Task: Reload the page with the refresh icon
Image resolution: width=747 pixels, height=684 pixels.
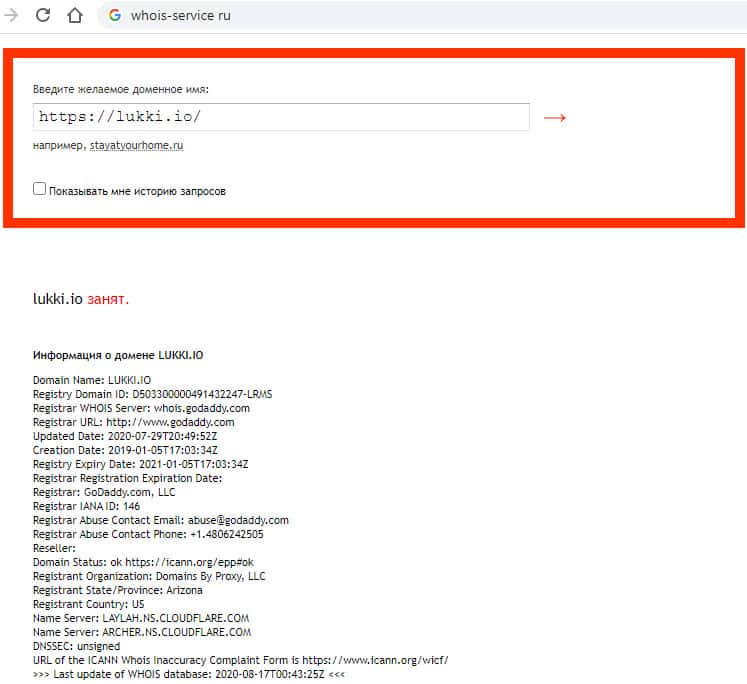Action: click(43, 15)
